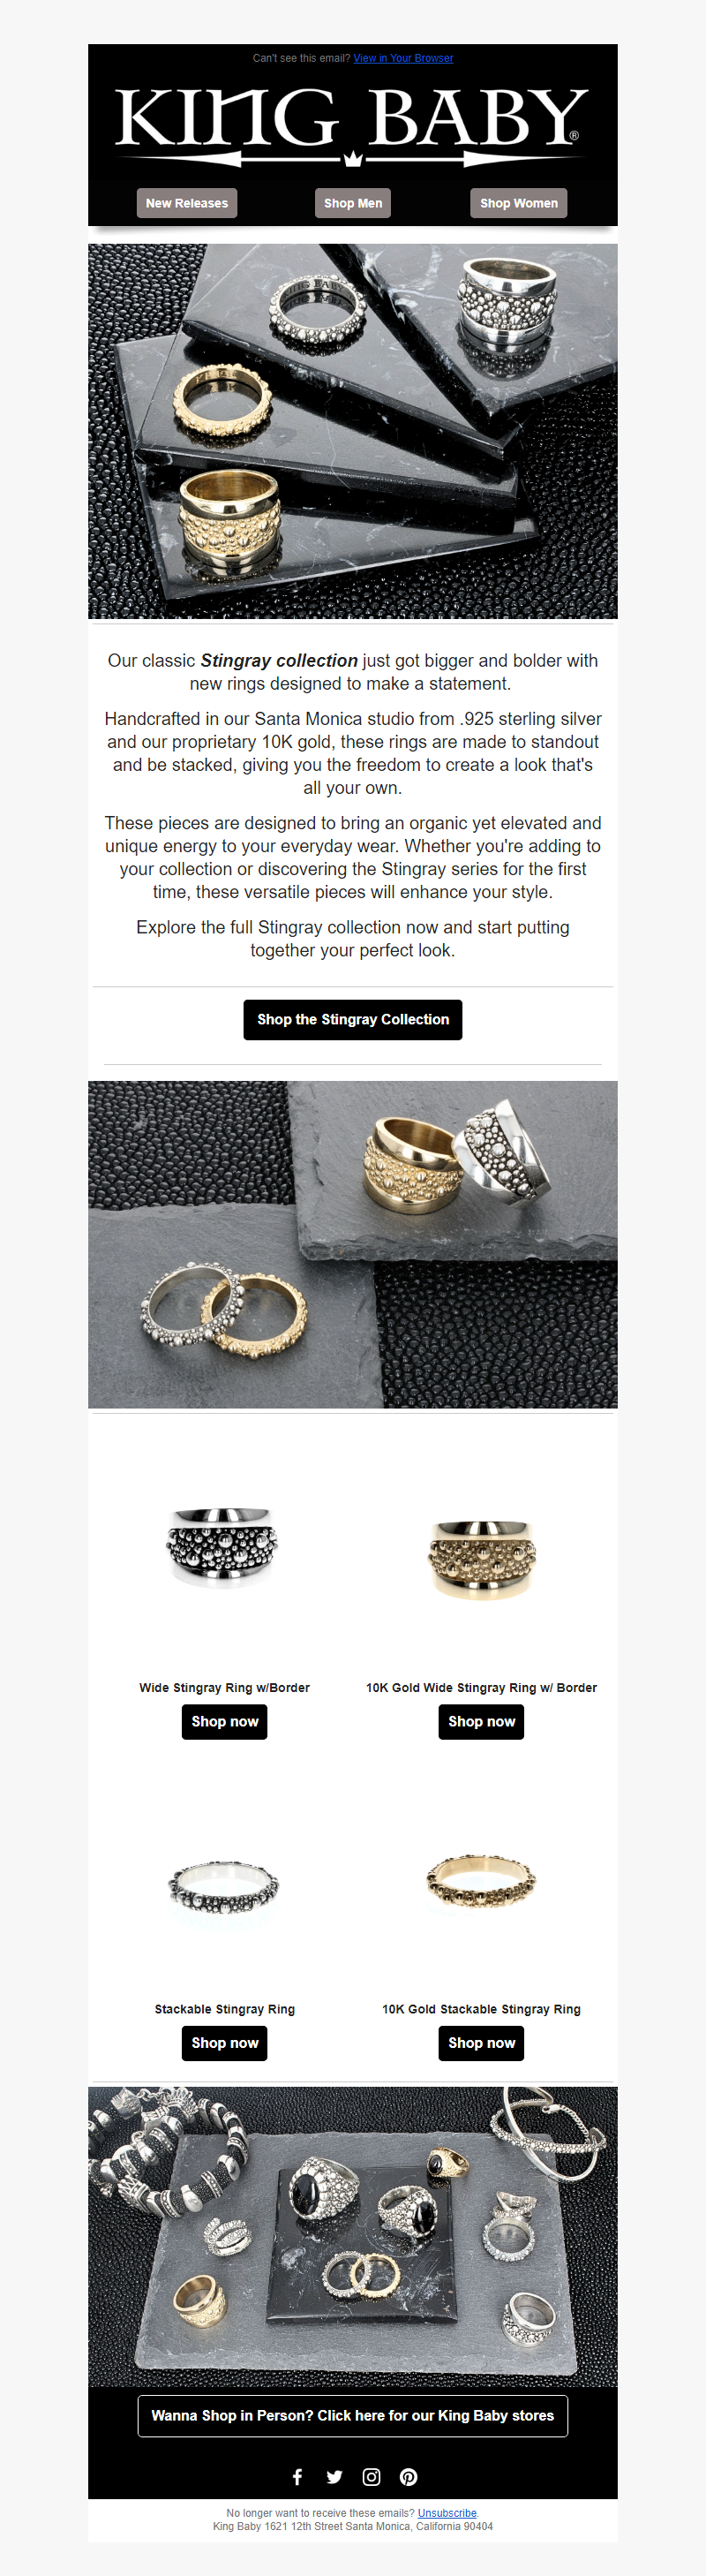Open the Facebook icon in footer

click(297, 2476)
